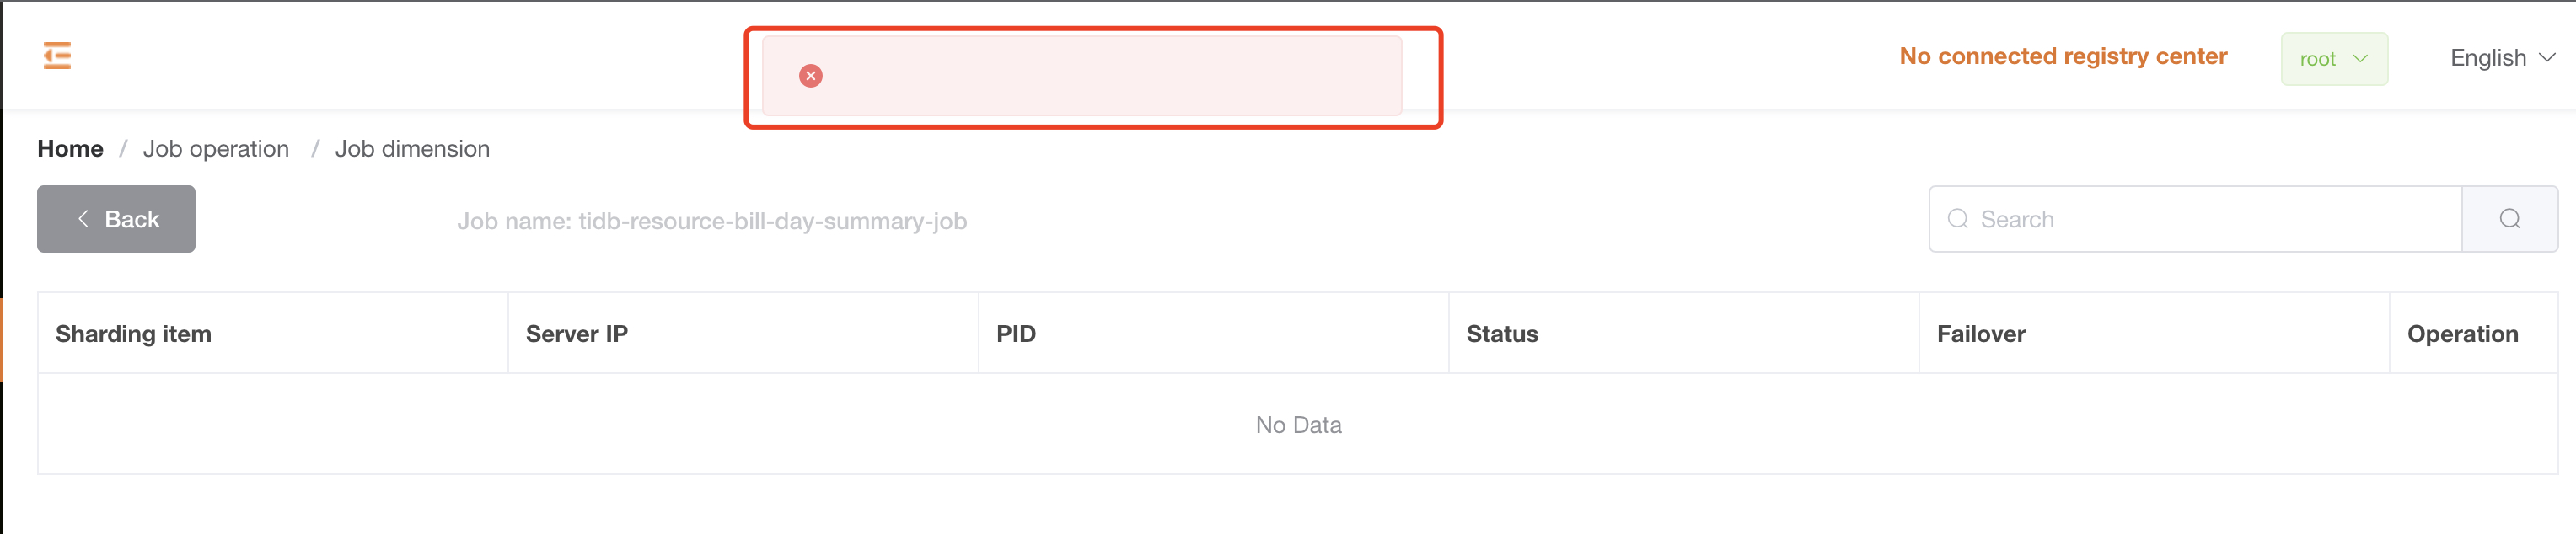Click the Status column header

pos(1501,333)
